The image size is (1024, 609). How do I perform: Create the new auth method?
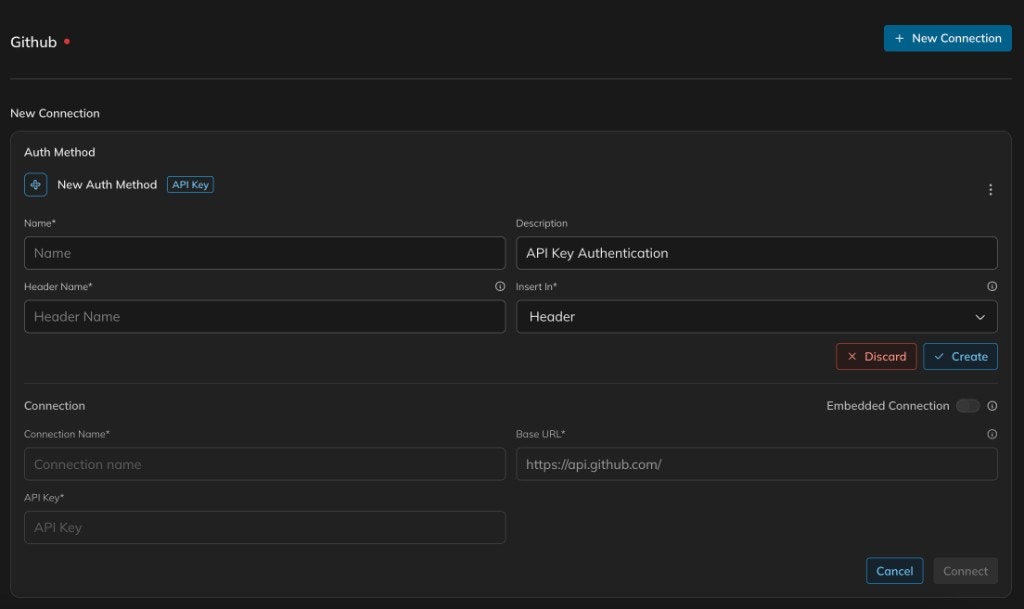point(960,356)
